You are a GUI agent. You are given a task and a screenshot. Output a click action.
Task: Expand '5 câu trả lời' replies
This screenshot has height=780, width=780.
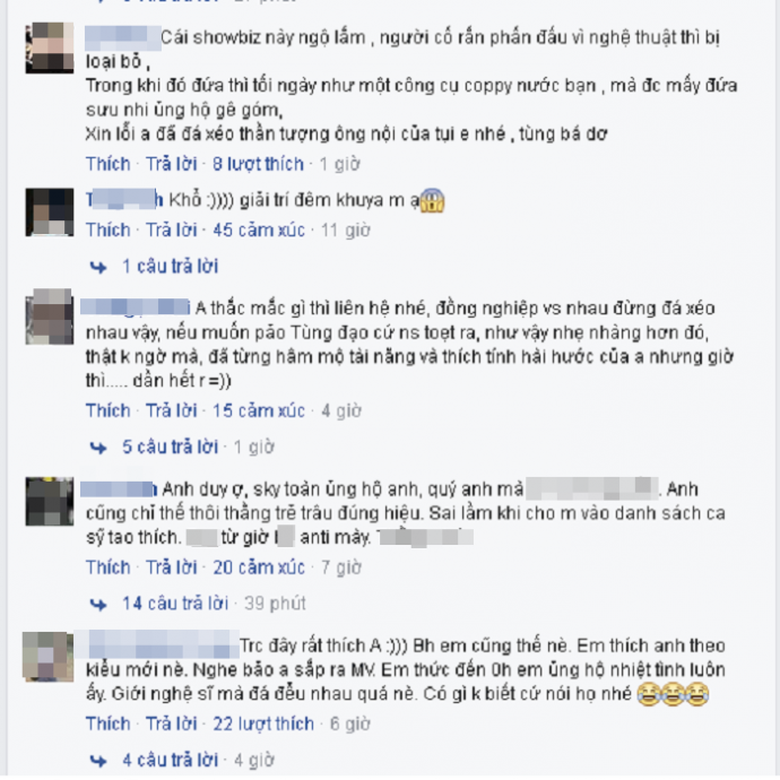170,447
